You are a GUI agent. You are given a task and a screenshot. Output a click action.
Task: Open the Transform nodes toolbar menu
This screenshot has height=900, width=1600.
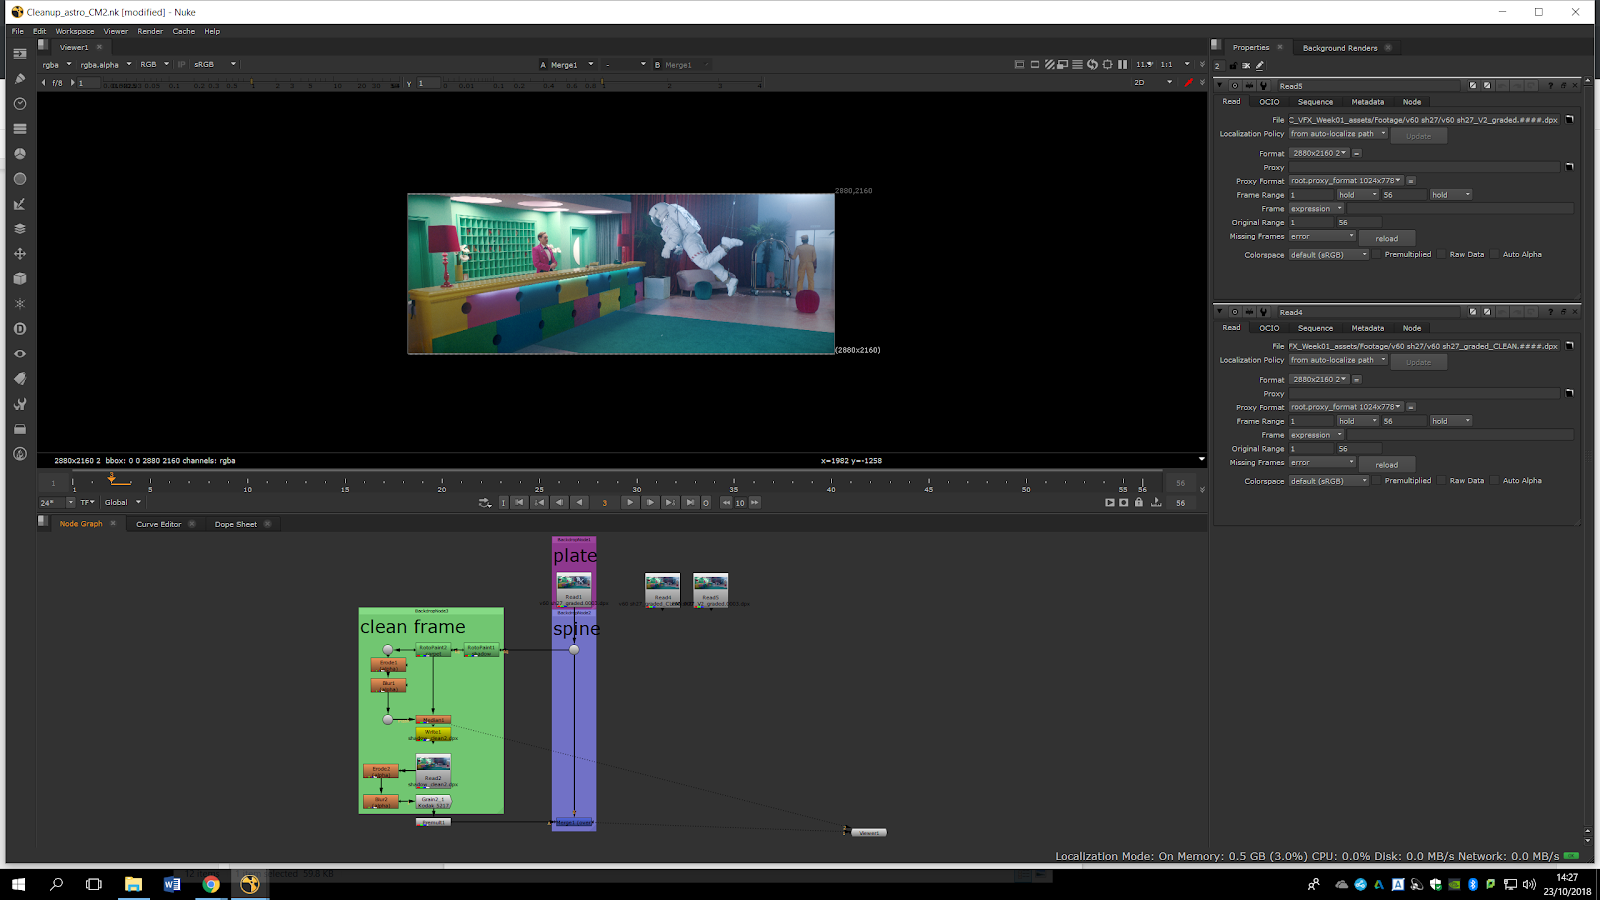pos(19,254)
